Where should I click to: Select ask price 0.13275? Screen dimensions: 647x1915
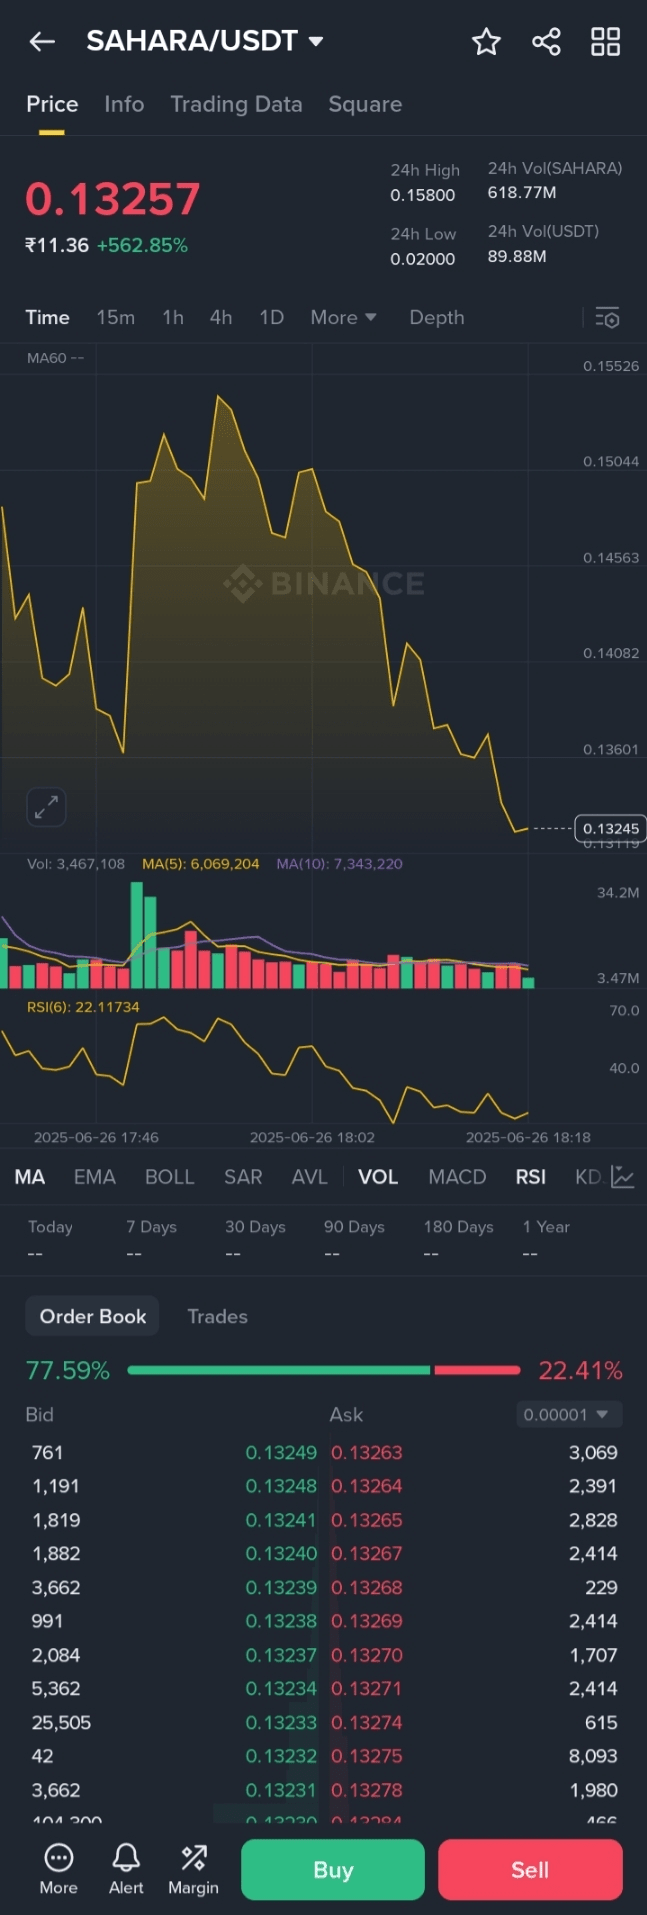(x=367, y=1756)
